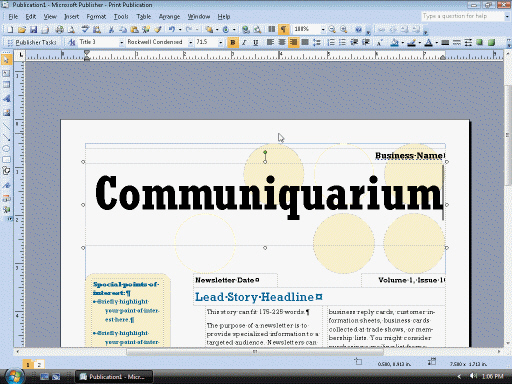The width and height of the screenshot is (512, 384).
Task: Click the Fill Color paint bucket
Action: pyautogui.click(x=395, y=42)
